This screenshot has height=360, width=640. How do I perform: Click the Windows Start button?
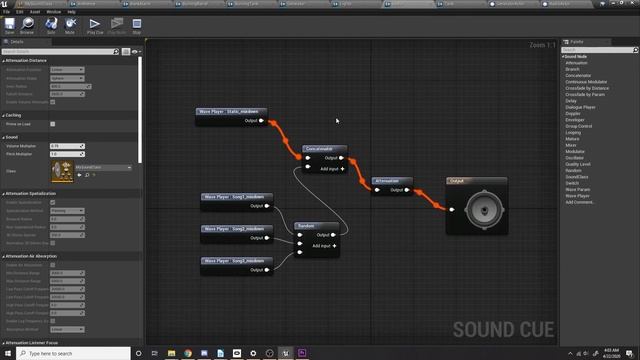click(x=8, y=353)
